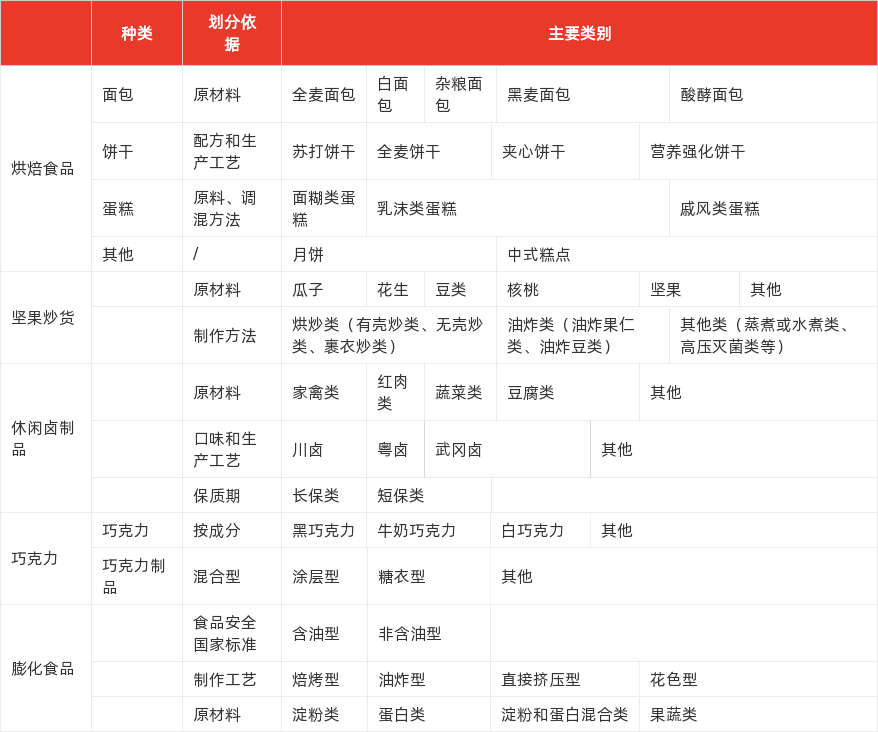
Task: Select the 混合型 cell
Action: pos(232,576)
